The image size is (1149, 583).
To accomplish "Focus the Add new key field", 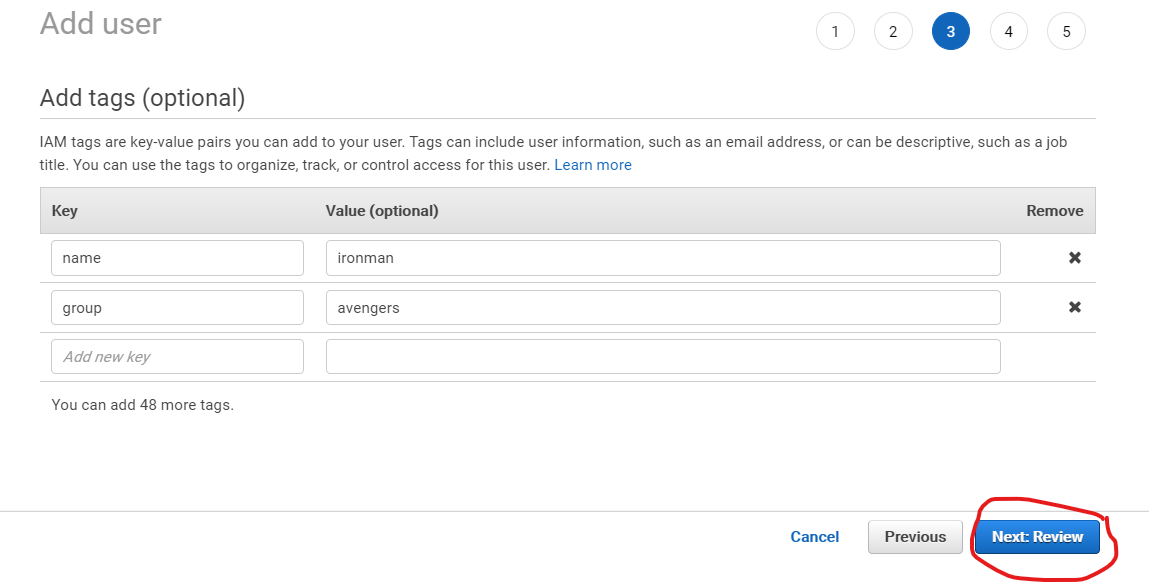I will pyautogui.click(x=177, y=357).
